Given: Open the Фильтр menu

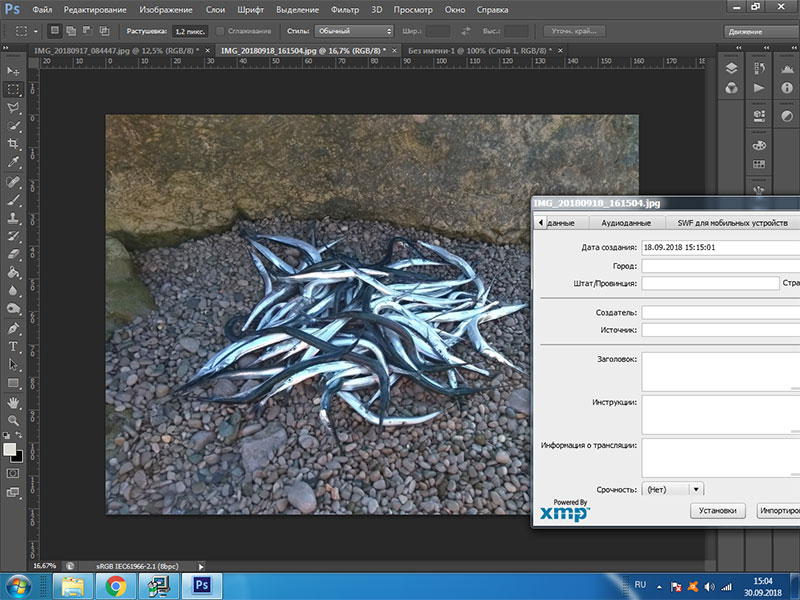Looking at the screenshot, I should coord(344,9).
